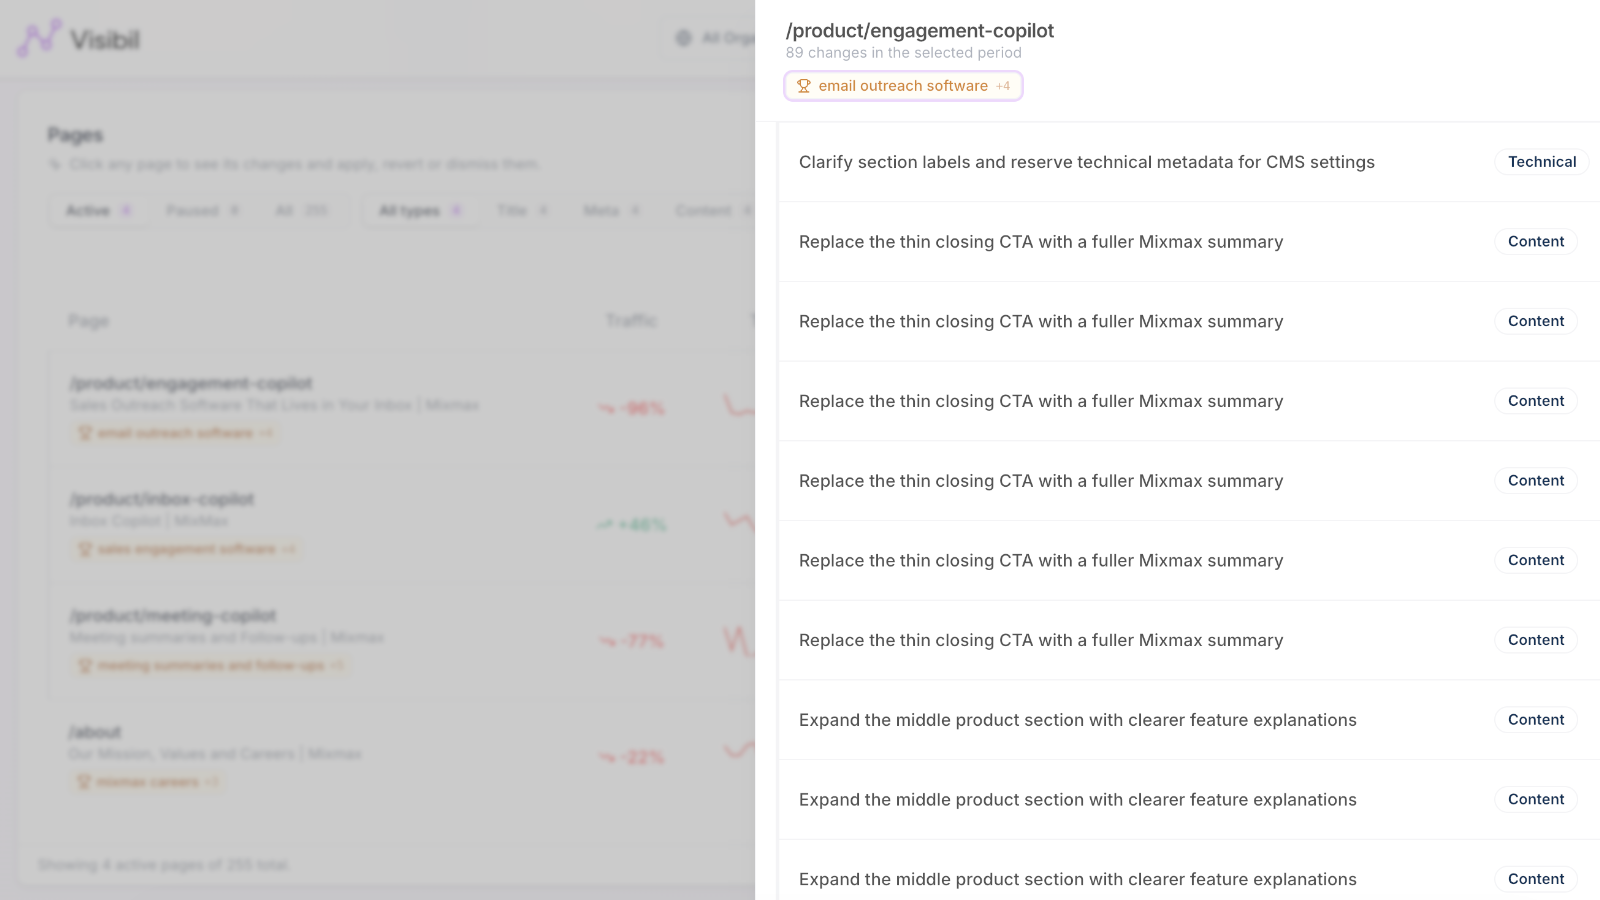
Task: Click the '/product/engagement-copilot' panel title
Action: [920, 31]
